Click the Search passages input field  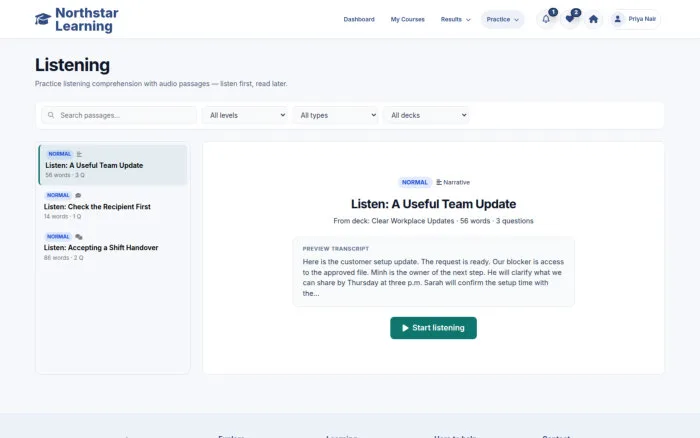(119, 115)
